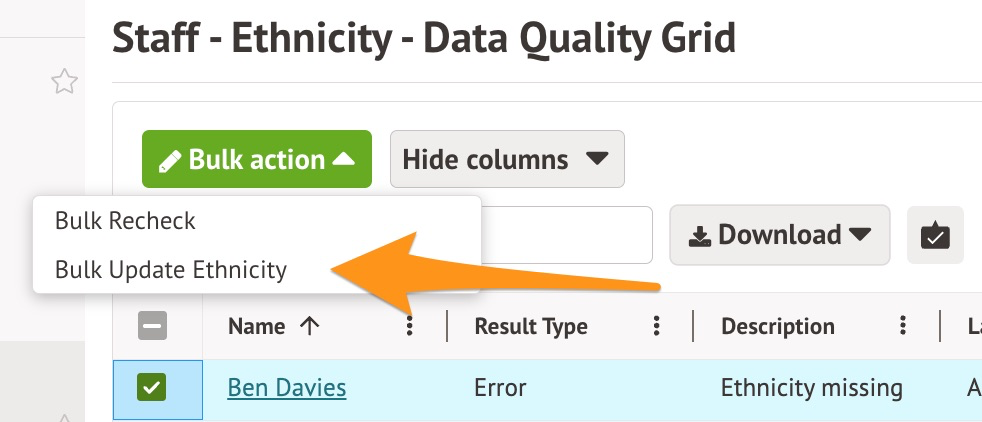The height and width of the screenshot is (422, 982).
Task: Collapse the Bulk action dropdown
Action: pyautogui.click(x=343, y=160)
